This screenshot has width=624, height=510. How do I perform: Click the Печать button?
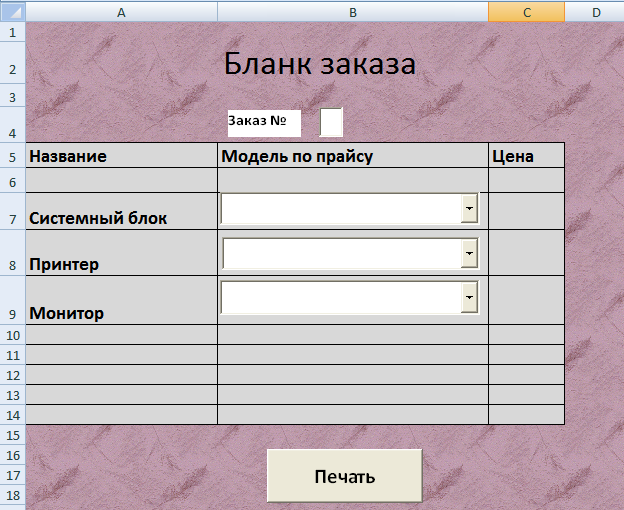click(x=345, y=476)
